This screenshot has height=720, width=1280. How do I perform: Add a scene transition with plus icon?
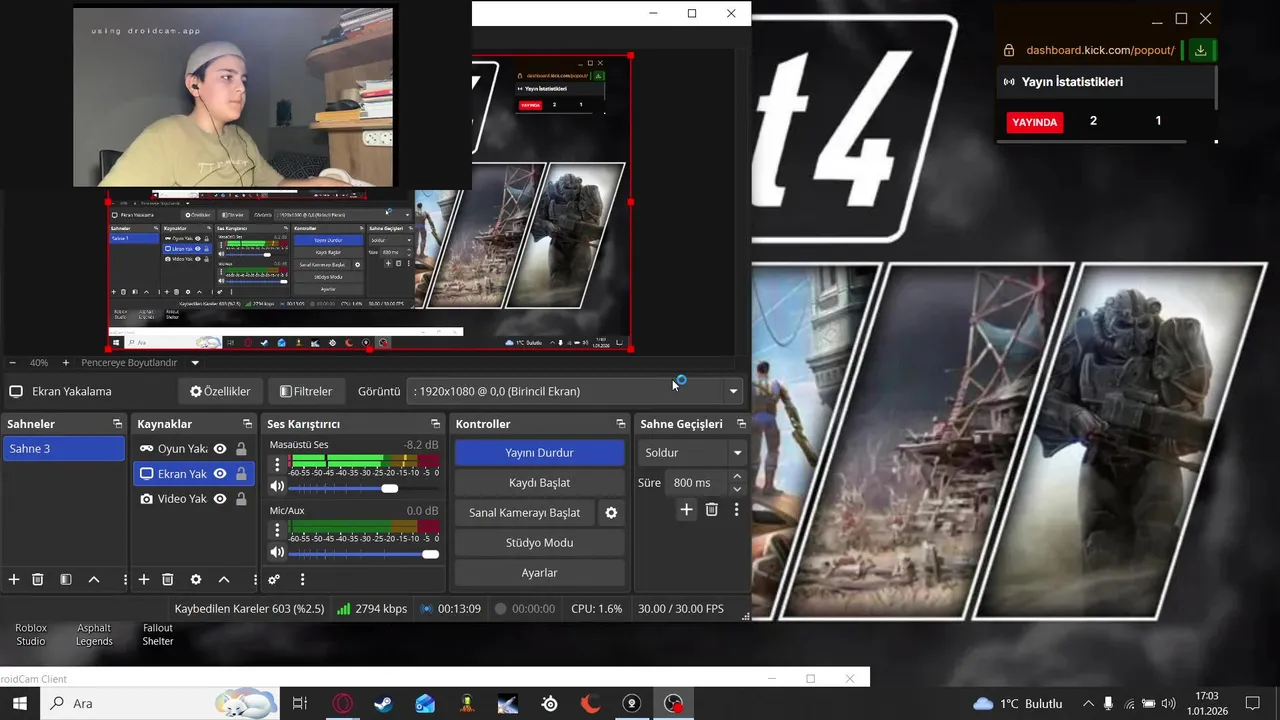click(x=686, y=510)
